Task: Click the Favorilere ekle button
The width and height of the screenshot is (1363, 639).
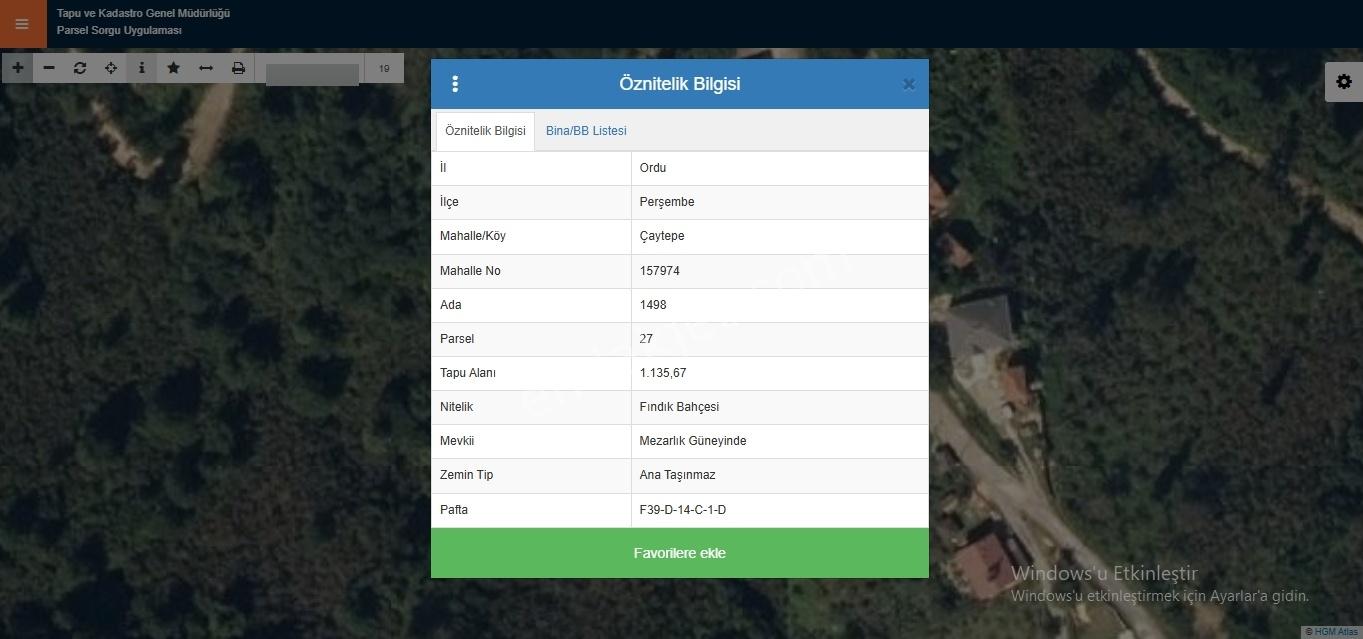Action: pos(680,553)
